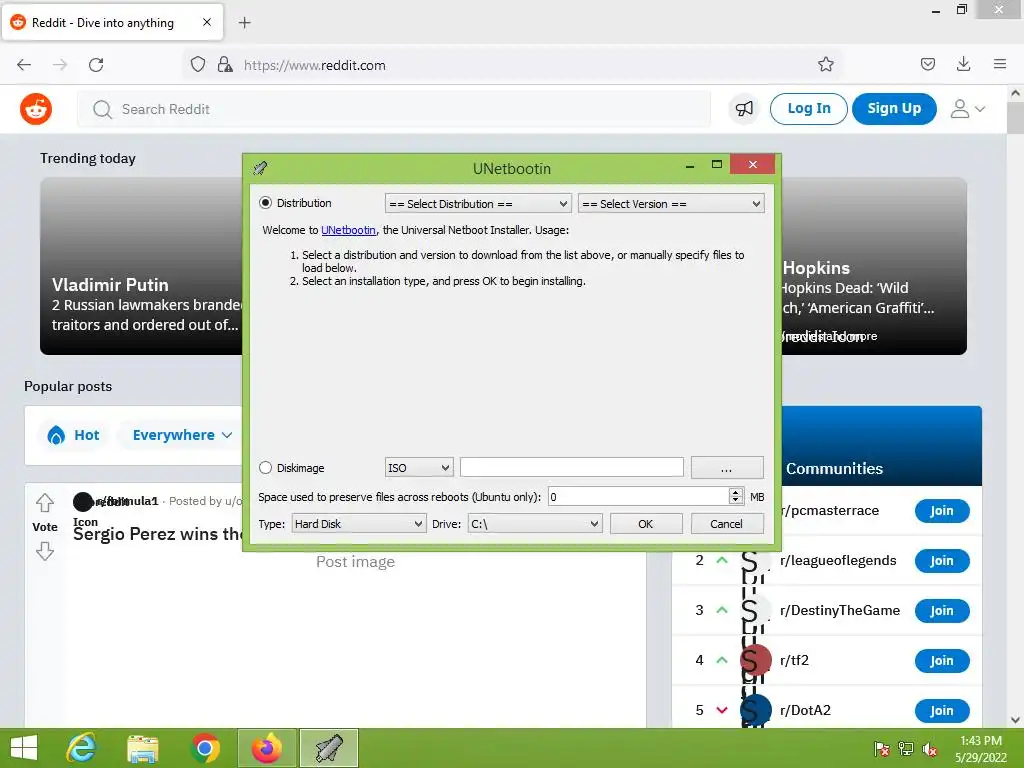The image size is (1024, 768).
Task: Maximize the UNetbootin dialog
Action: pyautogui.click(x=716, y=165)
